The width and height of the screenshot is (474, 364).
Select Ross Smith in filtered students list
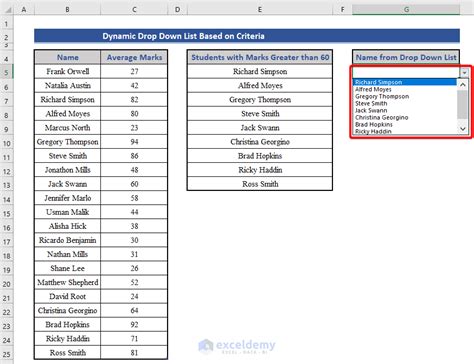coord(260,184)
